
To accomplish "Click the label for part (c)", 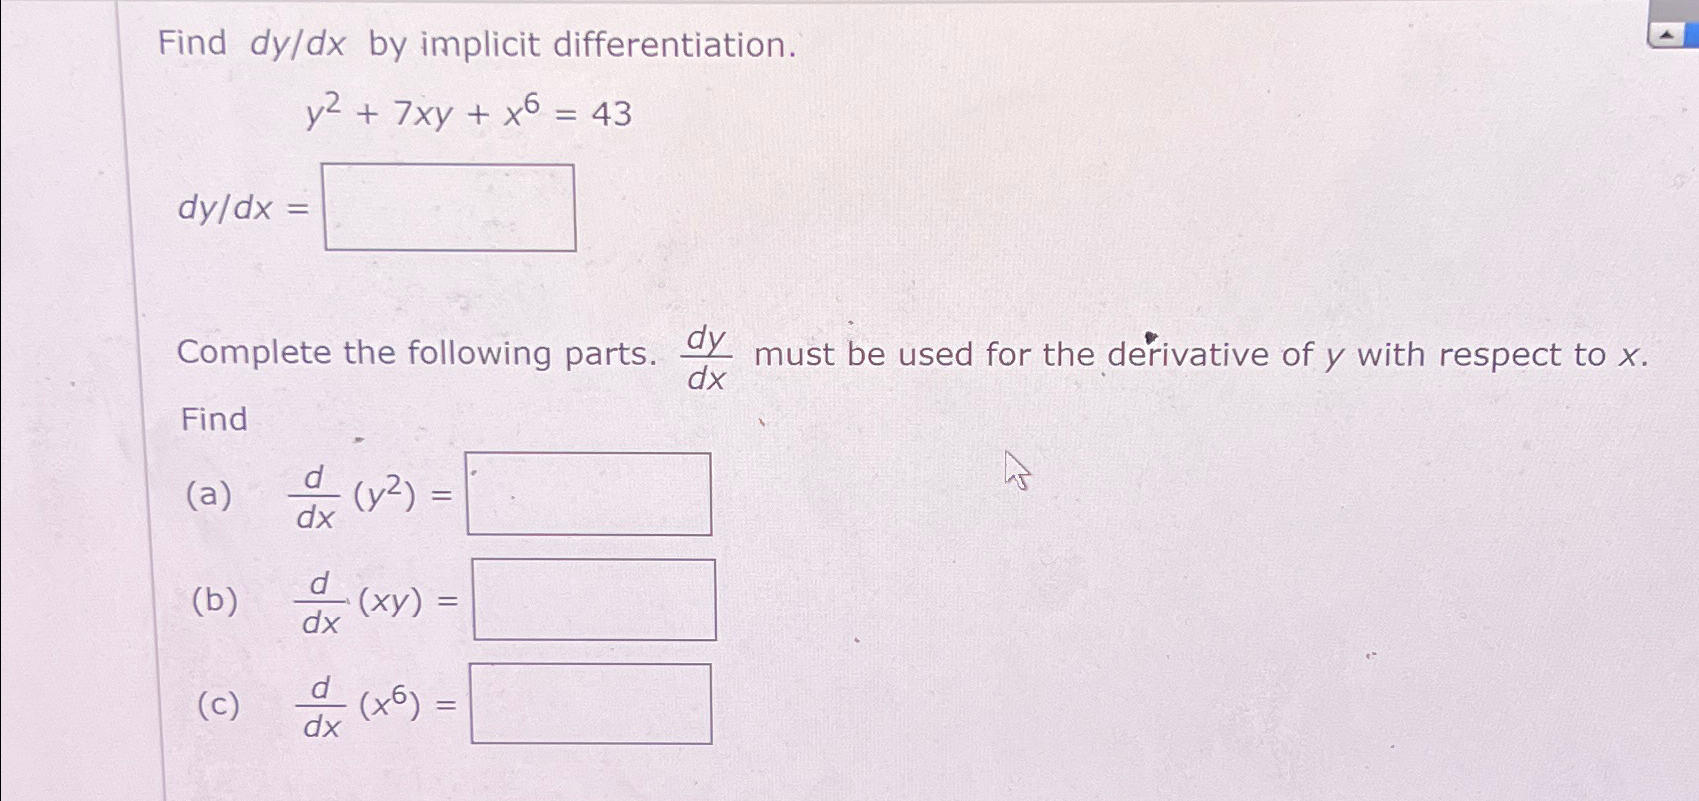I will point(215,705).
